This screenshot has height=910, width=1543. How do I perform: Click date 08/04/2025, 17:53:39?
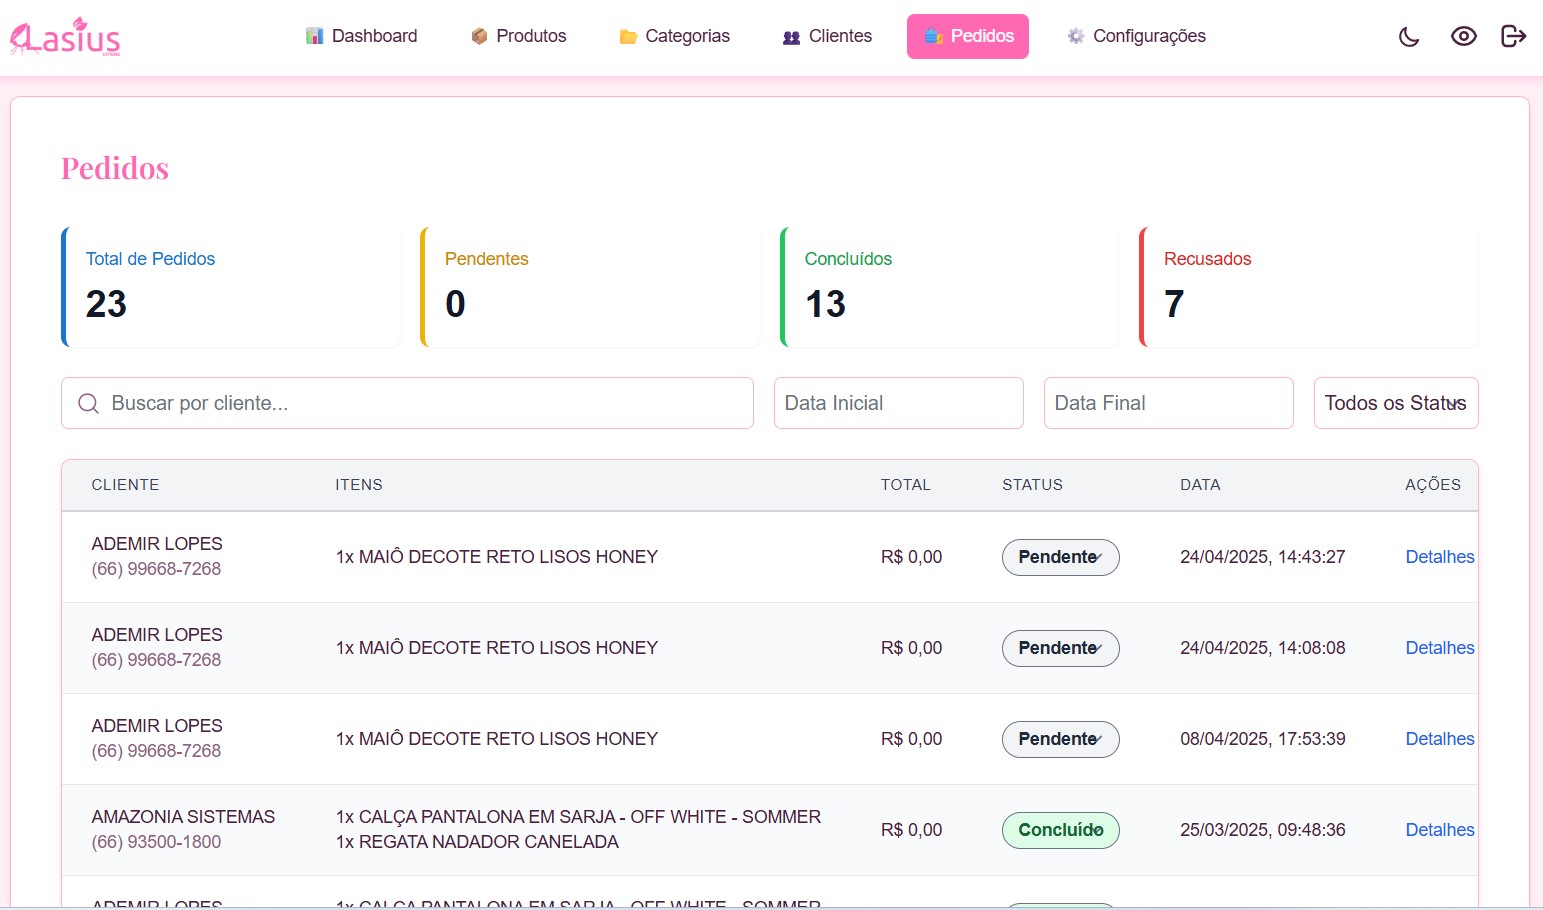pyautogui.click(x=1263, y=739)
